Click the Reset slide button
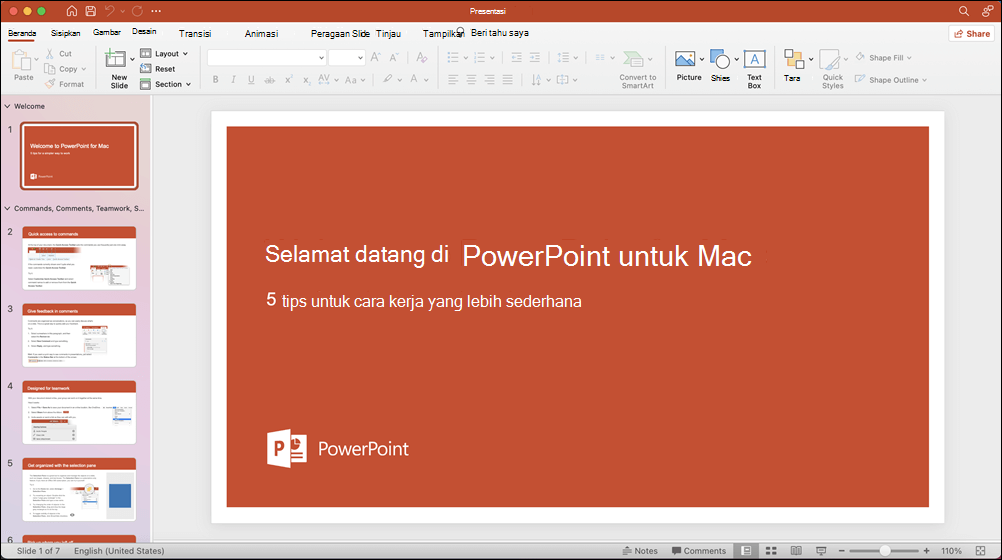This screenshot has height=560, width=1002. (x=158, y=69)
